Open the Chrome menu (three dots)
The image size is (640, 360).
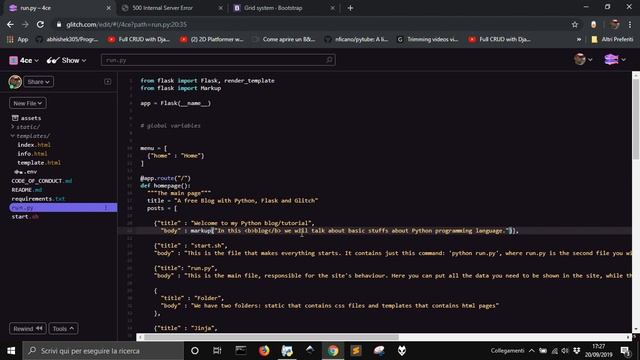[x=630, y=24]
